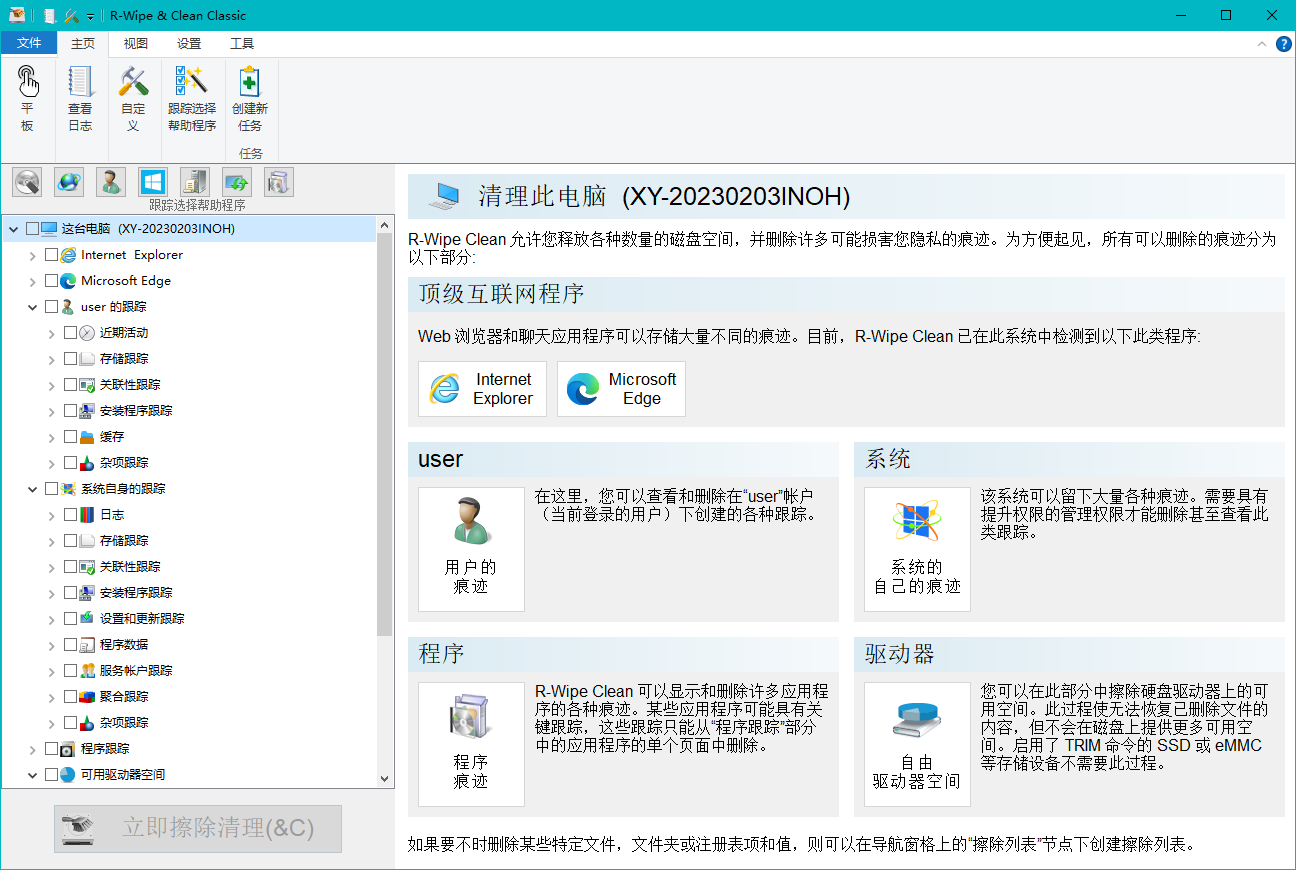Collapse the ribbon with the up chevron

pyautogui.click(x=1262, y=44)
